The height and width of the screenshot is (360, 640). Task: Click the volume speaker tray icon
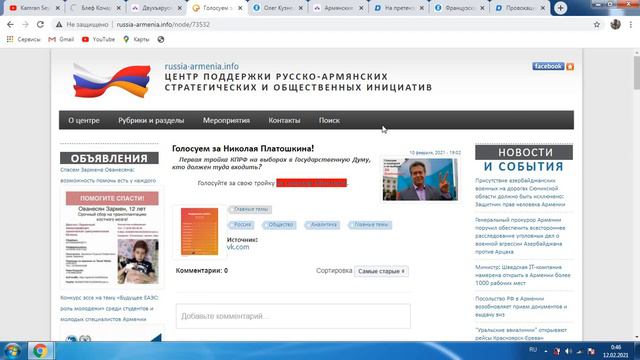568,351
